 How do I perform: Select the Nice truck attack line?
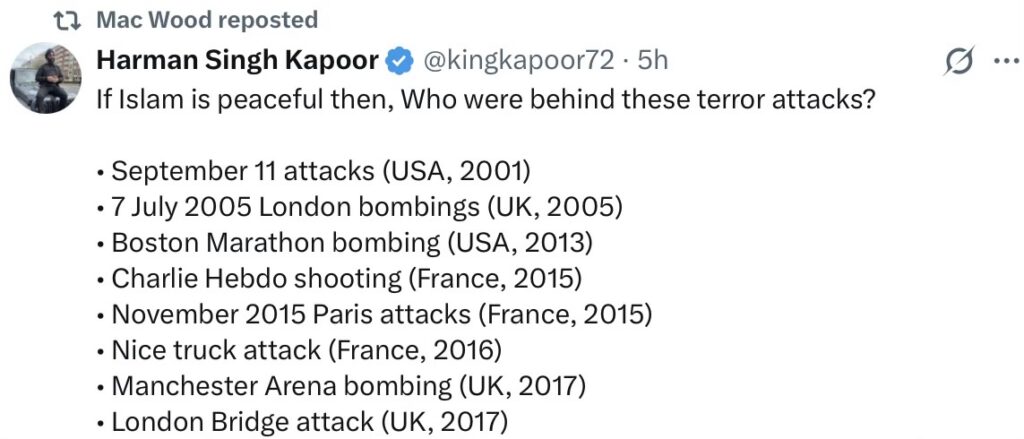tap(305, 350)
